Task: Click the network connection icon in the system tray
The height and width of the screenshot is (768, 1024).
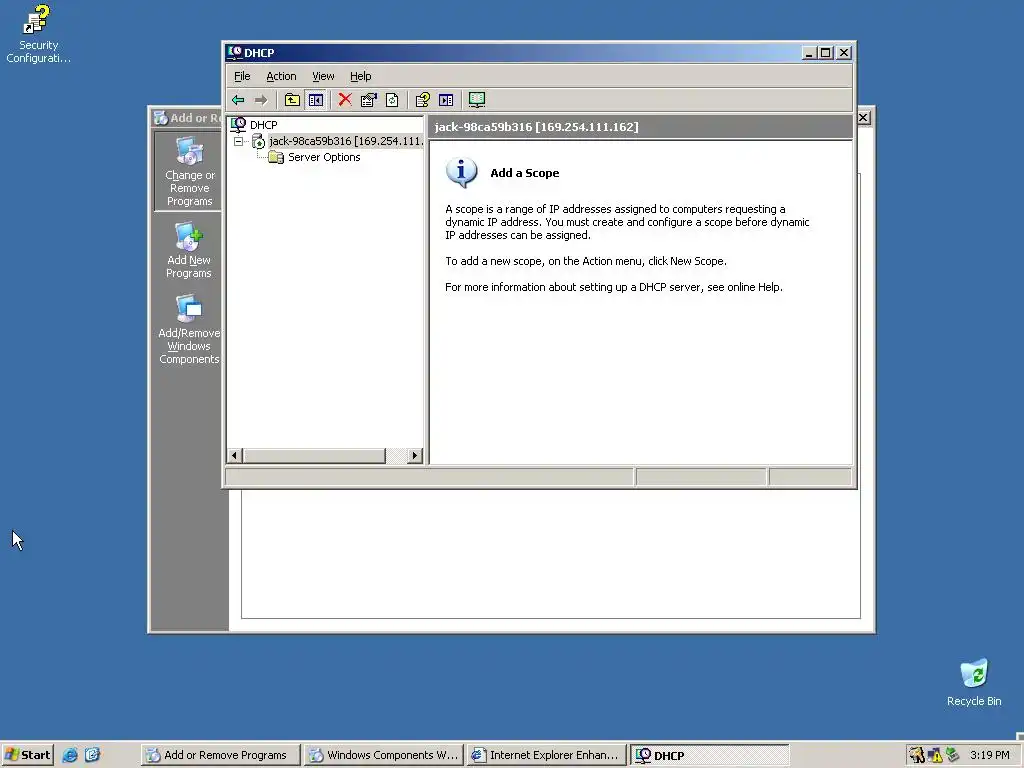Action: coord(953,755)
